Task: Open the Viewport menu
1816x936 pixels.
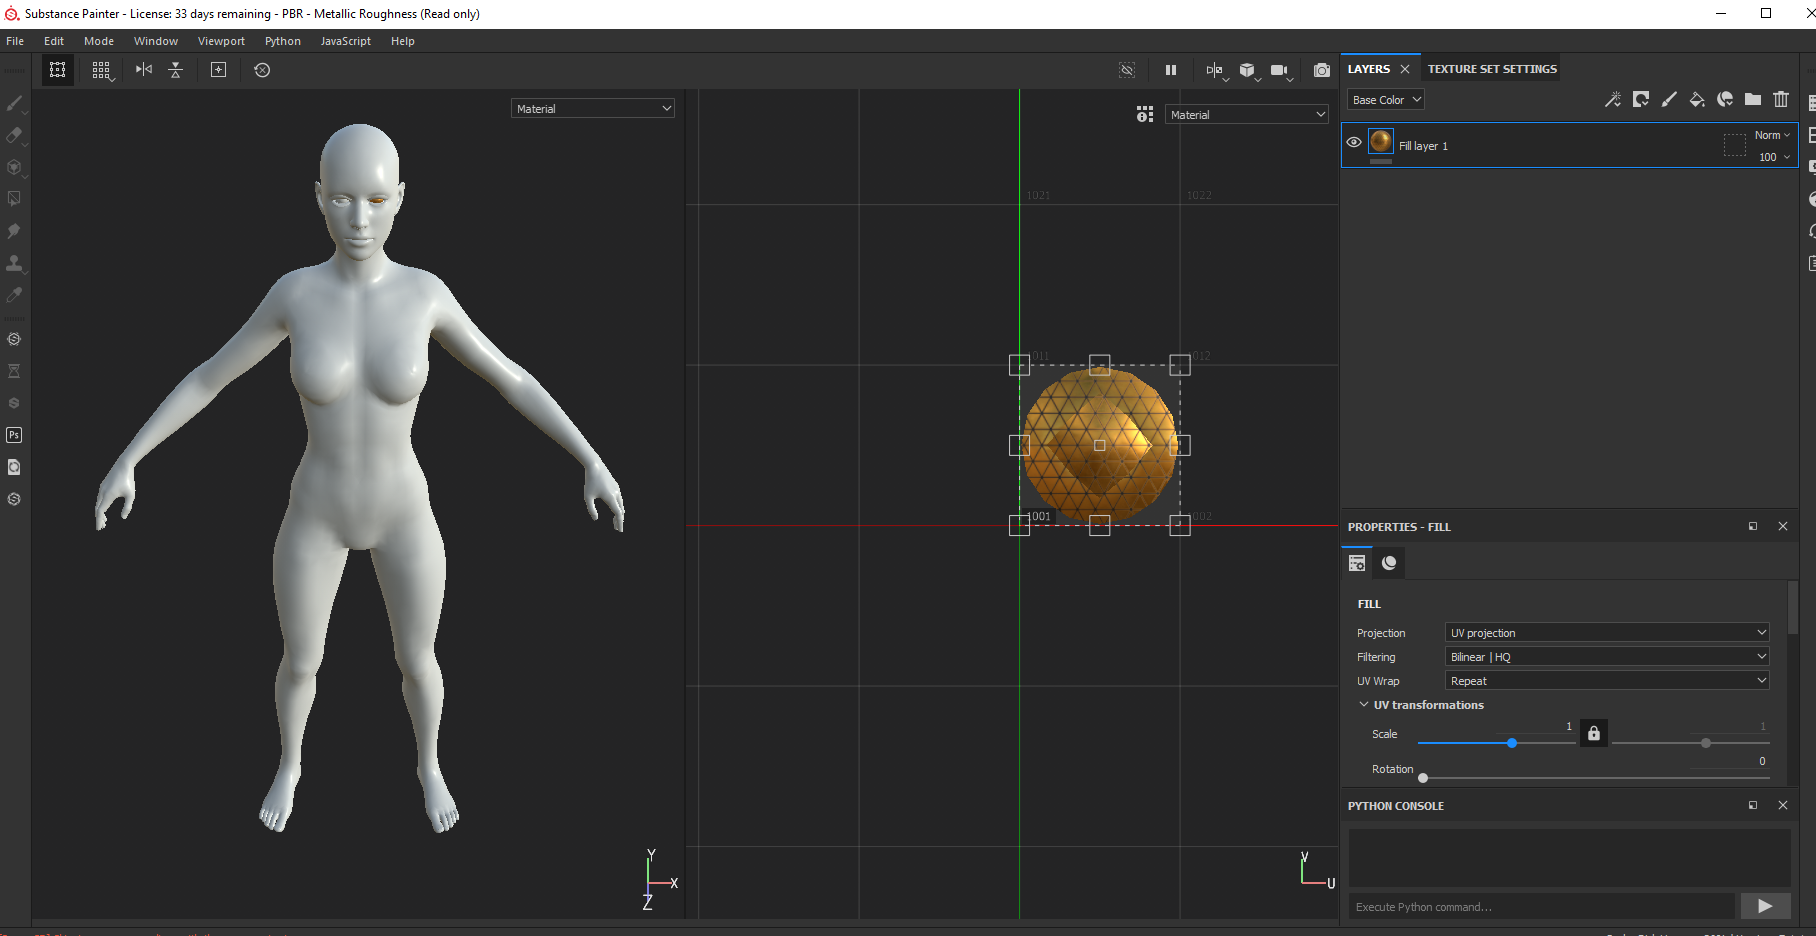Action: 221,41
